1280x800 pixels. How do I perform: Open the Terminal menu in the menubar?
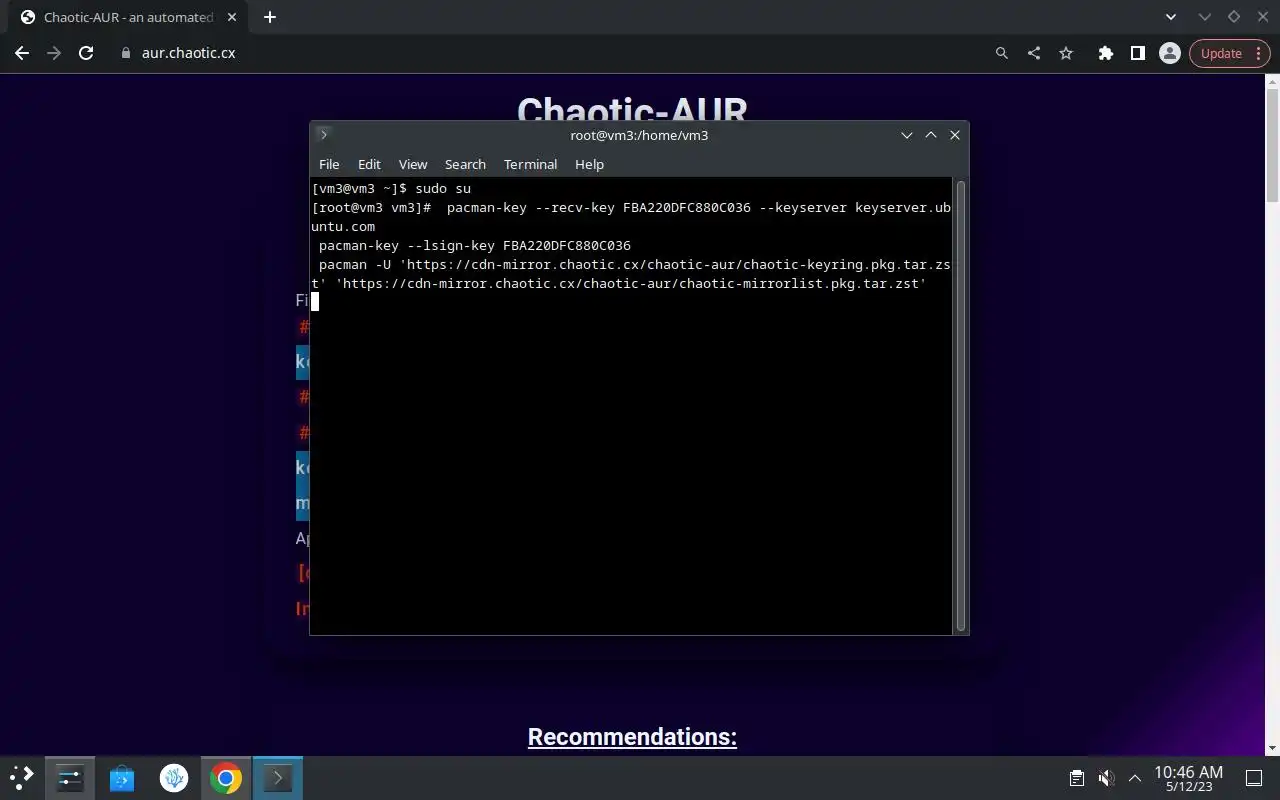pos(530,164)
